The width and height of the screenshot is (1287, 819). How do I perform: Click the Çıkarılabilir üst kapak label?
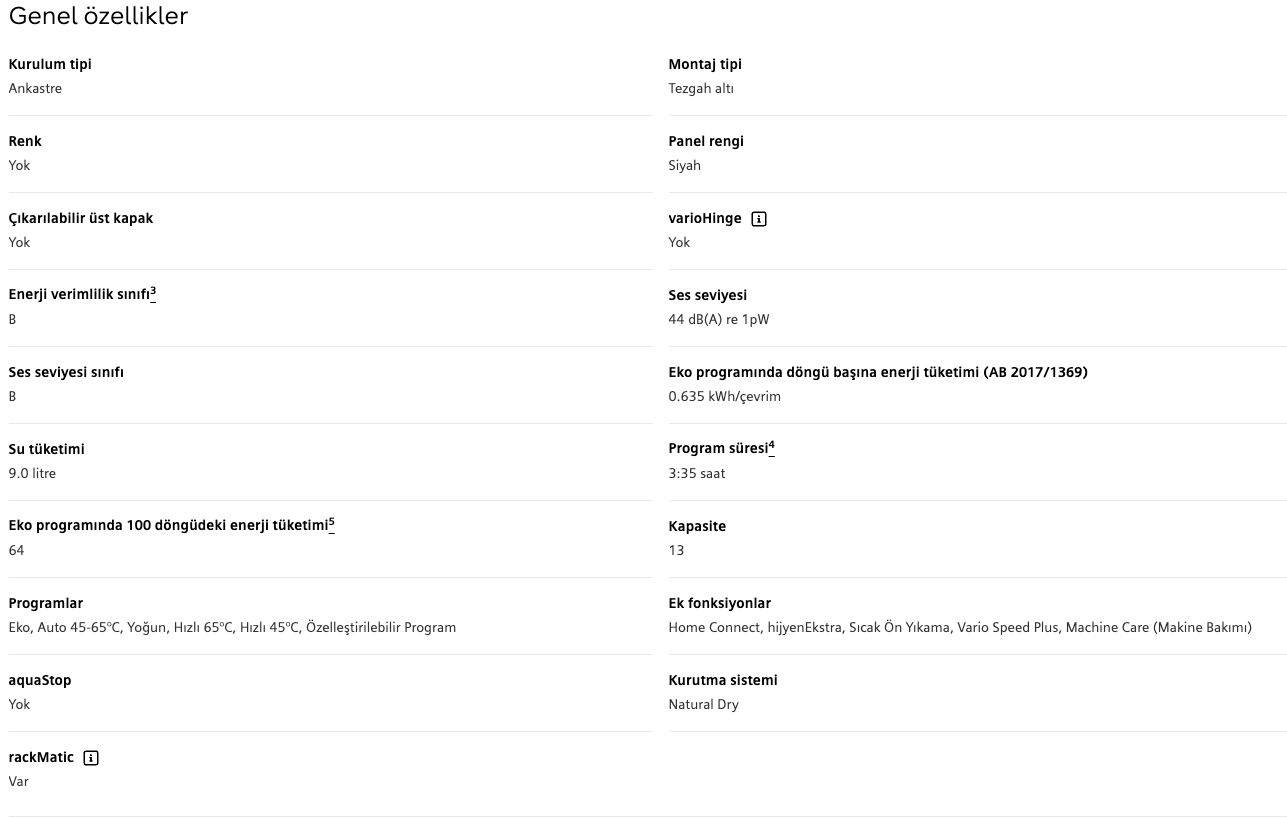(81, 218)
